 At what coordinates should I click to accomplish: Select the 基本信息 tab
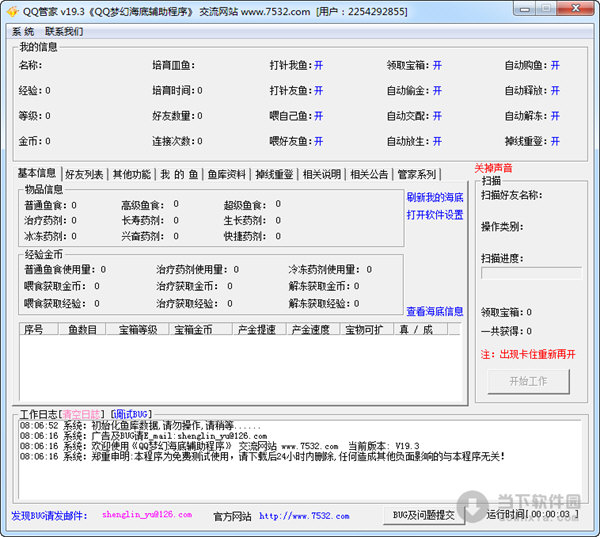pyautogui.click(x=37, y=173)
